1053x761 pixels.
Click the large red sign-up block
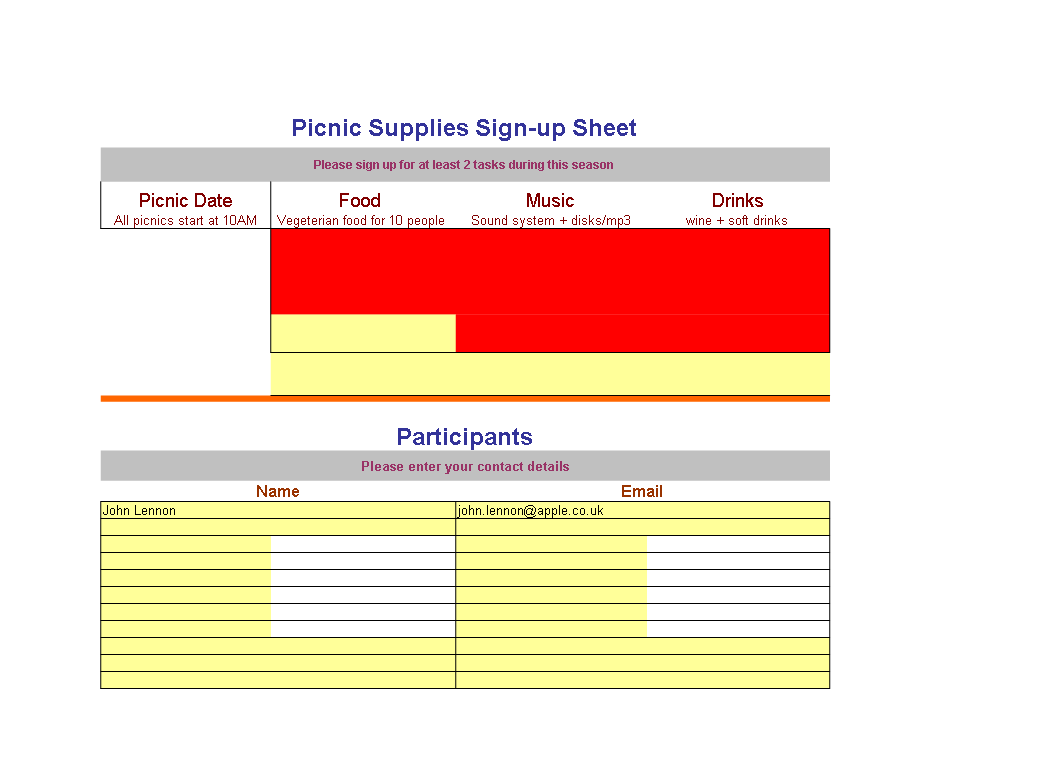coord(550,271)
